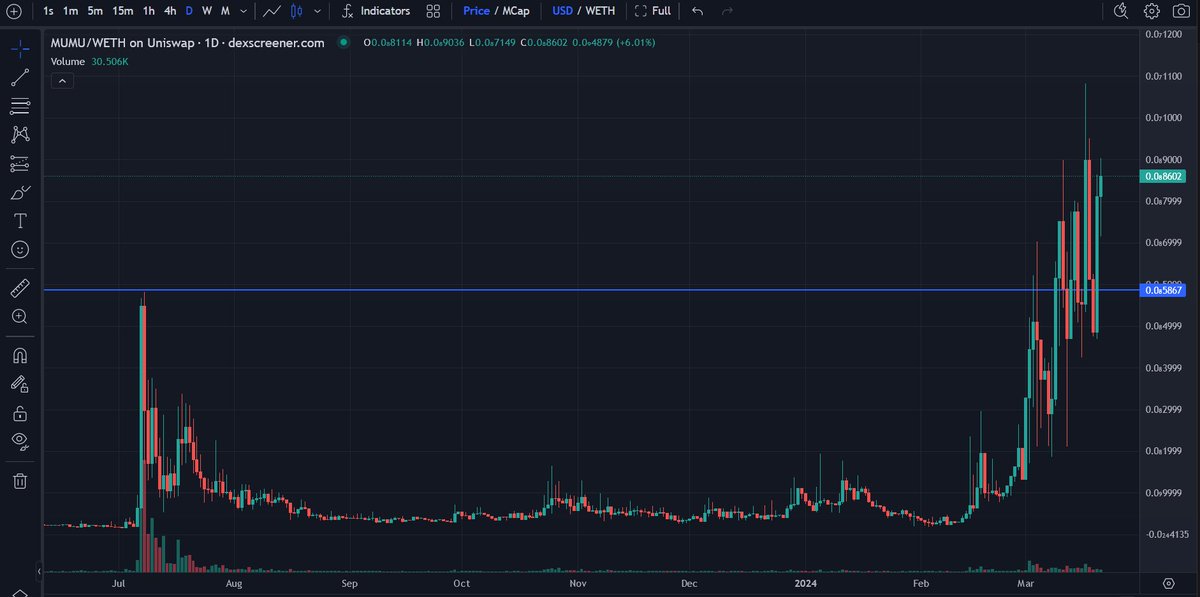The width and height of the screenshot is (1200, 597).
Task: Switch to MCap display
Action: 514,11
